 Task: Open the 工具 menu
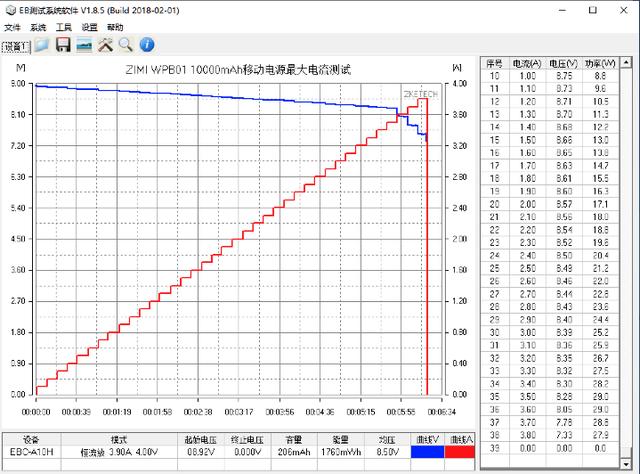[x=64, y=27]
